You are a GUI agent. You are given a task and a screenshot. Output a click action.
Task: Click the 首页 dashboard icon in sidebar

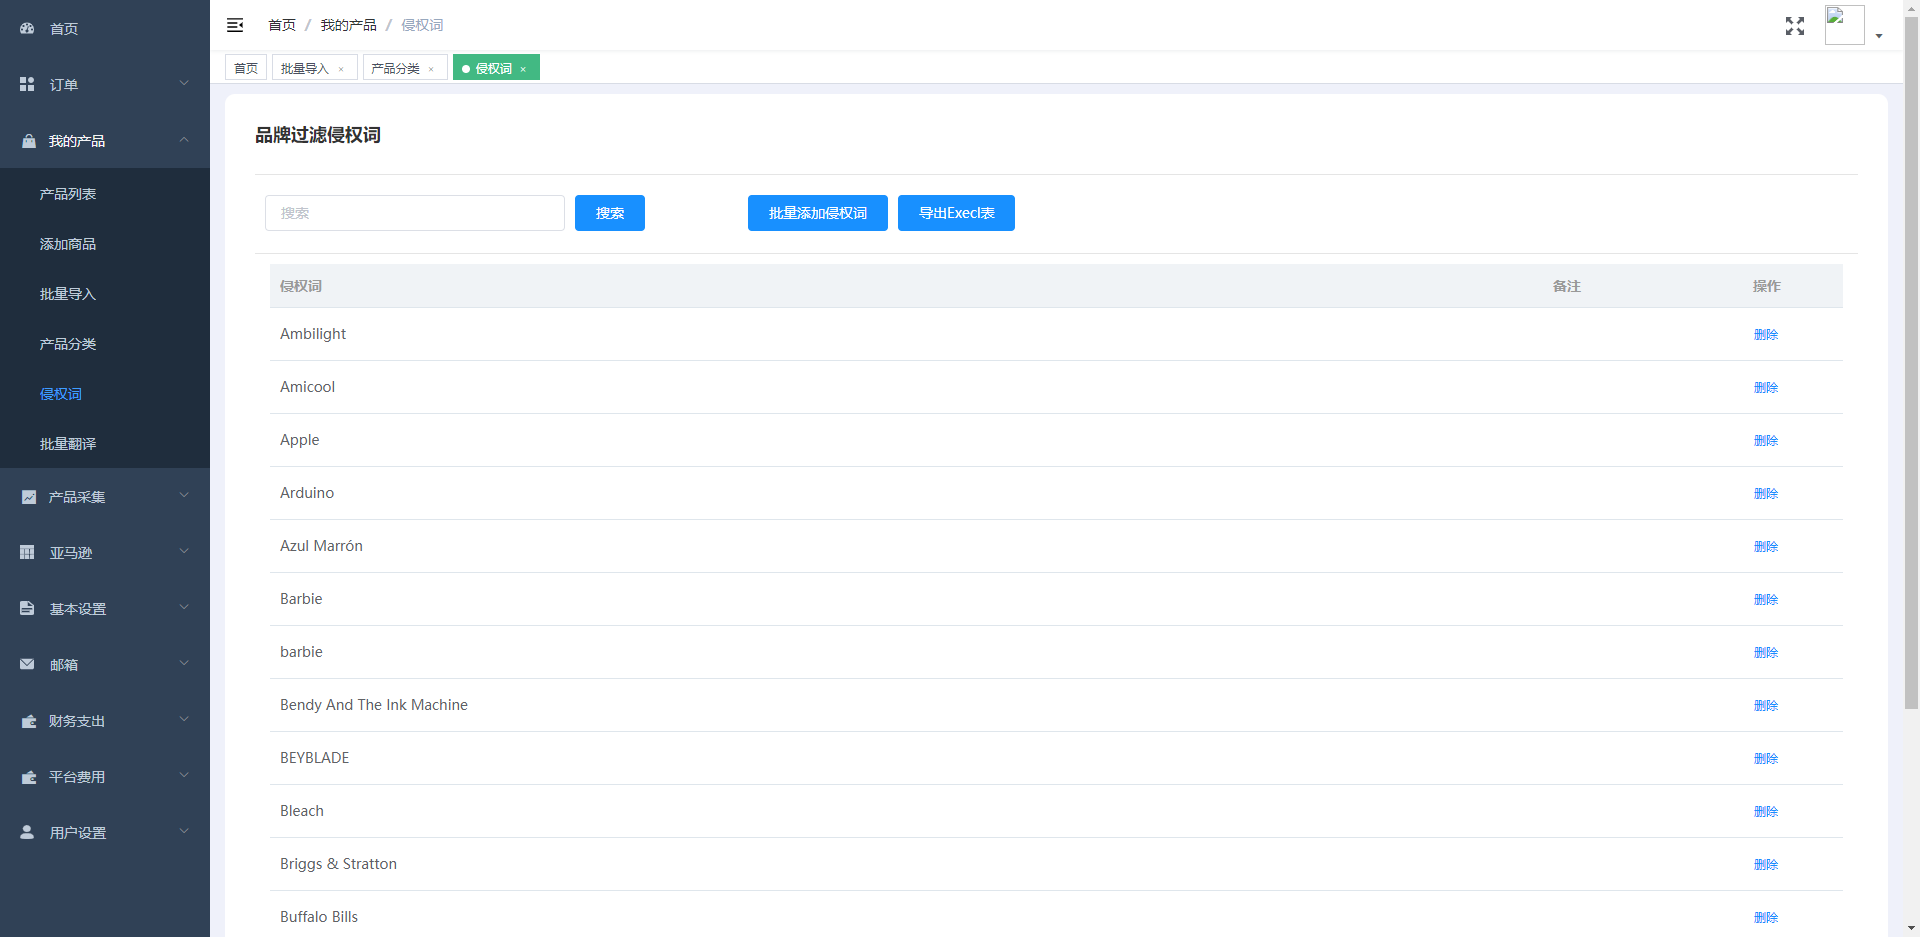pos(27,29)
